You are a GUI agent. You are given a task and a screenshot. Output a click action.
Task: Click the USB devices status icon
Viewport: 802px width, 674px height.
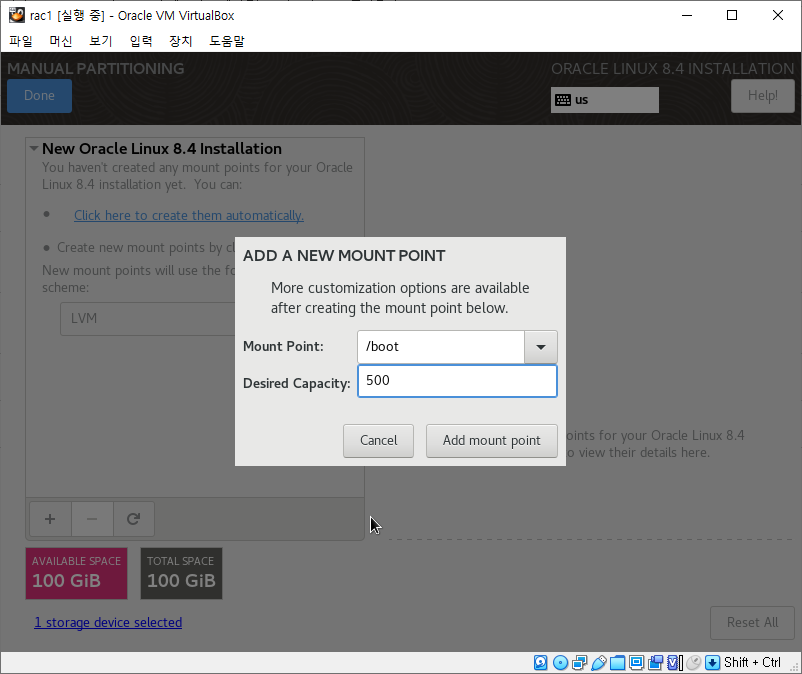coord(598,663)
